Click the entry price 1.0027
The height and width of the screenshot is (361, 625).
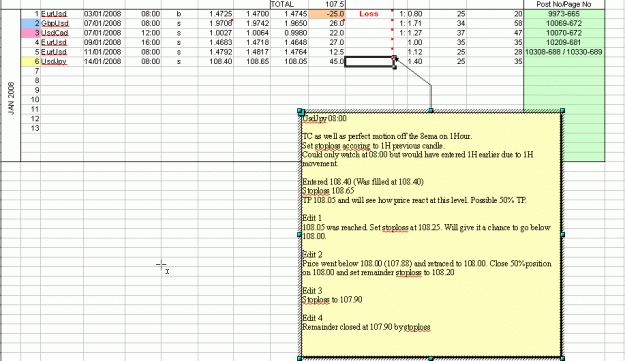(x=216, y=33)
